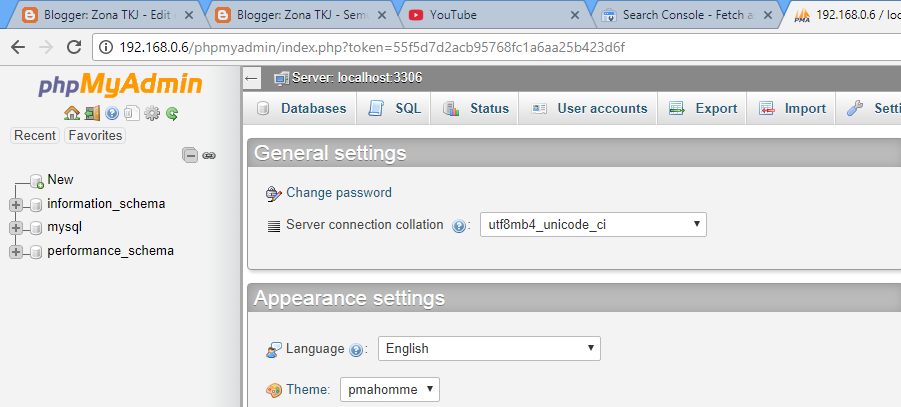Open the Theme dropdown showing pmahomme
Viewport: 901px width, 407px height.
(389, 389)
